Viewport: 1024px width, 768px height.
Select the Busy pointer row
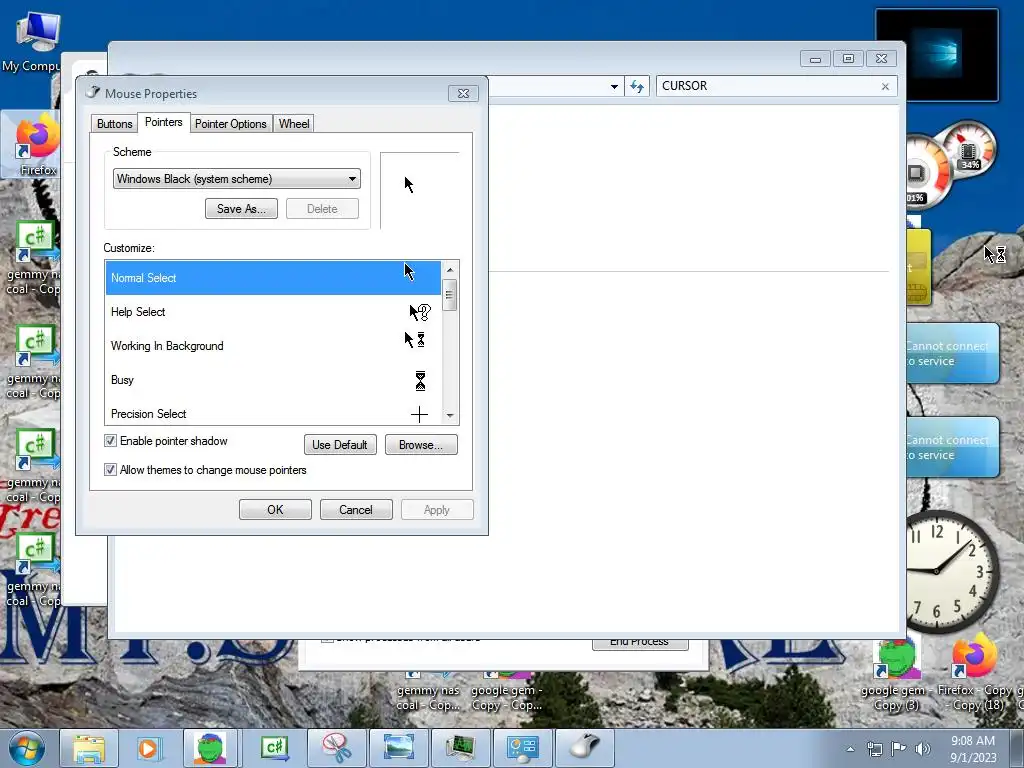pyautogui.click(x=273, y=379)
